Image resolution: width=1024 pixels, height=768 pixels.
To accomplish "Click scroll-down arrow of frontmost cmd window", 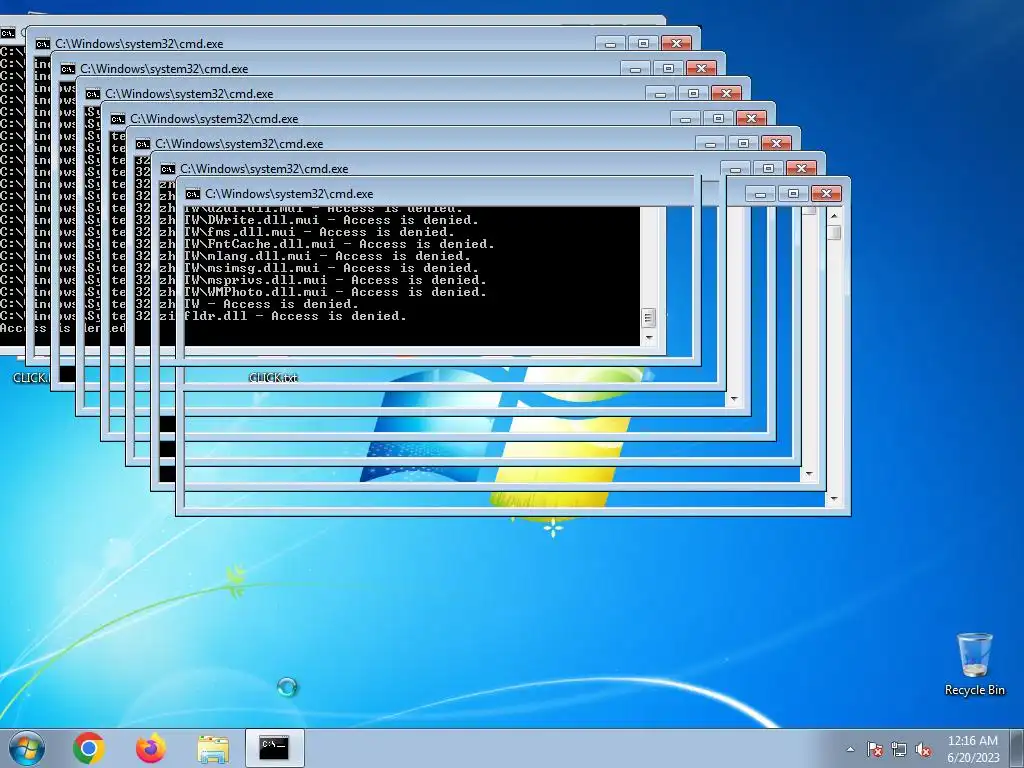I will tap(834, 500).
